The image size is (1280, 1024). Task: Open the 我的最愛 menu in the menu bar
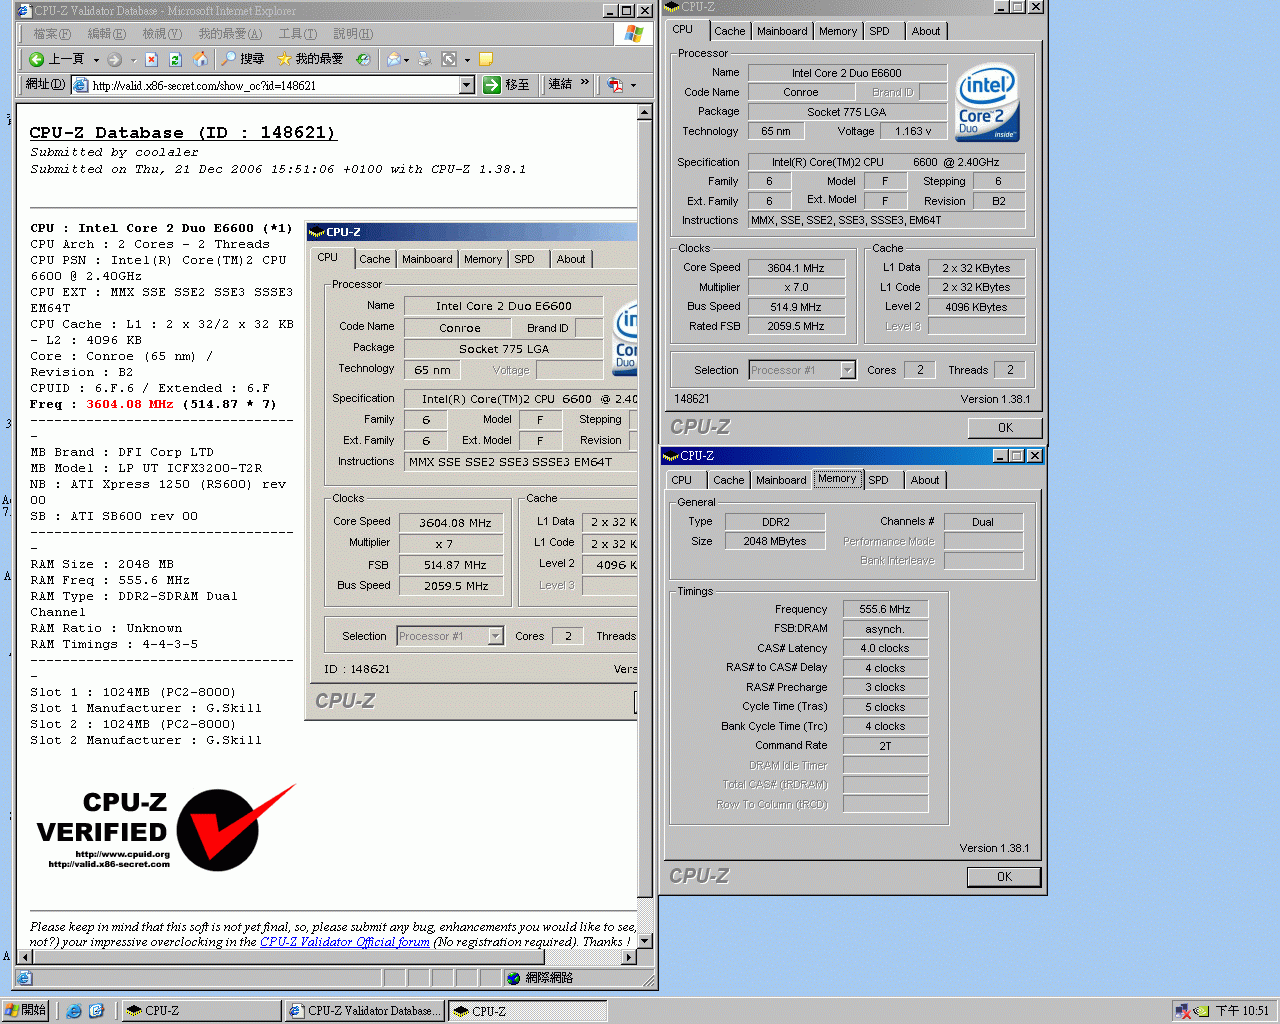pyautogui.click(x=230, y=34)
